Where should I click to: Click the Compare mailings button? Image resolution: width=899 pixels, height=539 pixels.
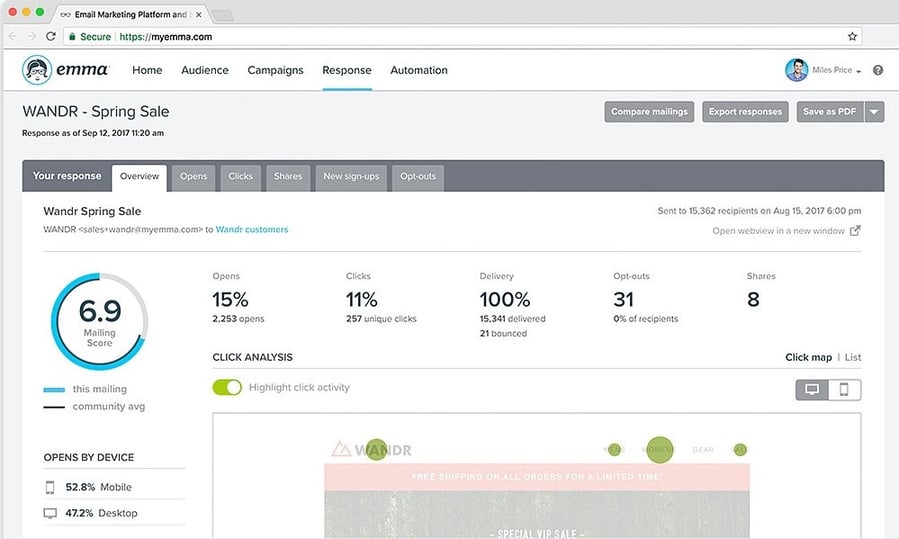[x=649, y=112]
